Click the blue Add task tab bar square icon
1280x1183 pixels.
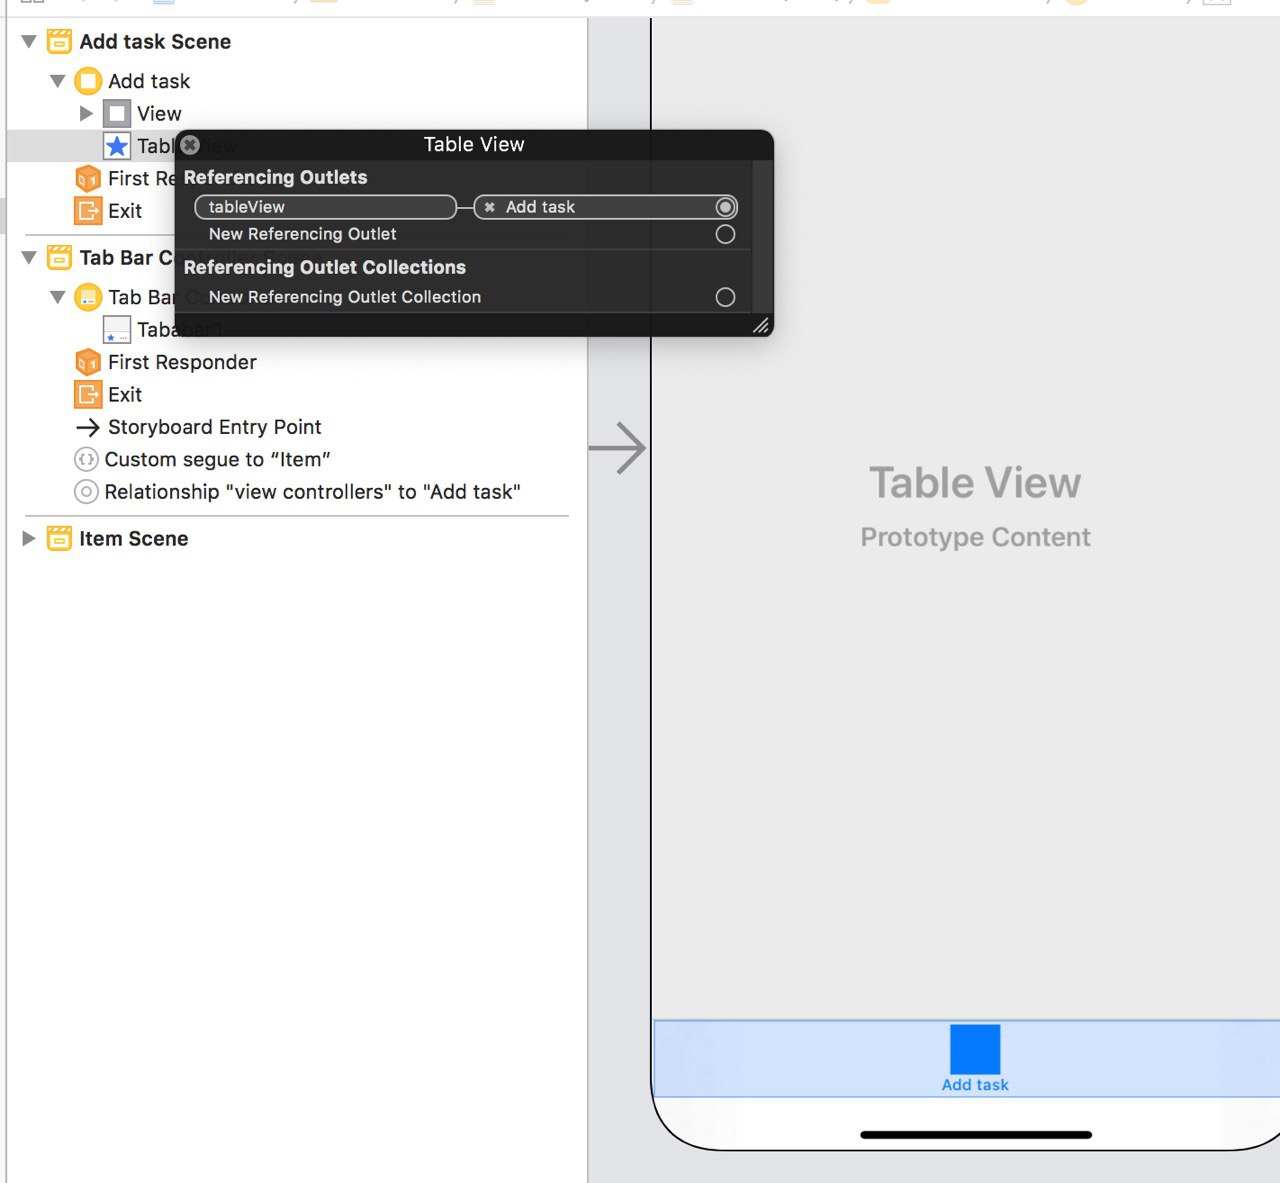click(x=975, y=1049)
